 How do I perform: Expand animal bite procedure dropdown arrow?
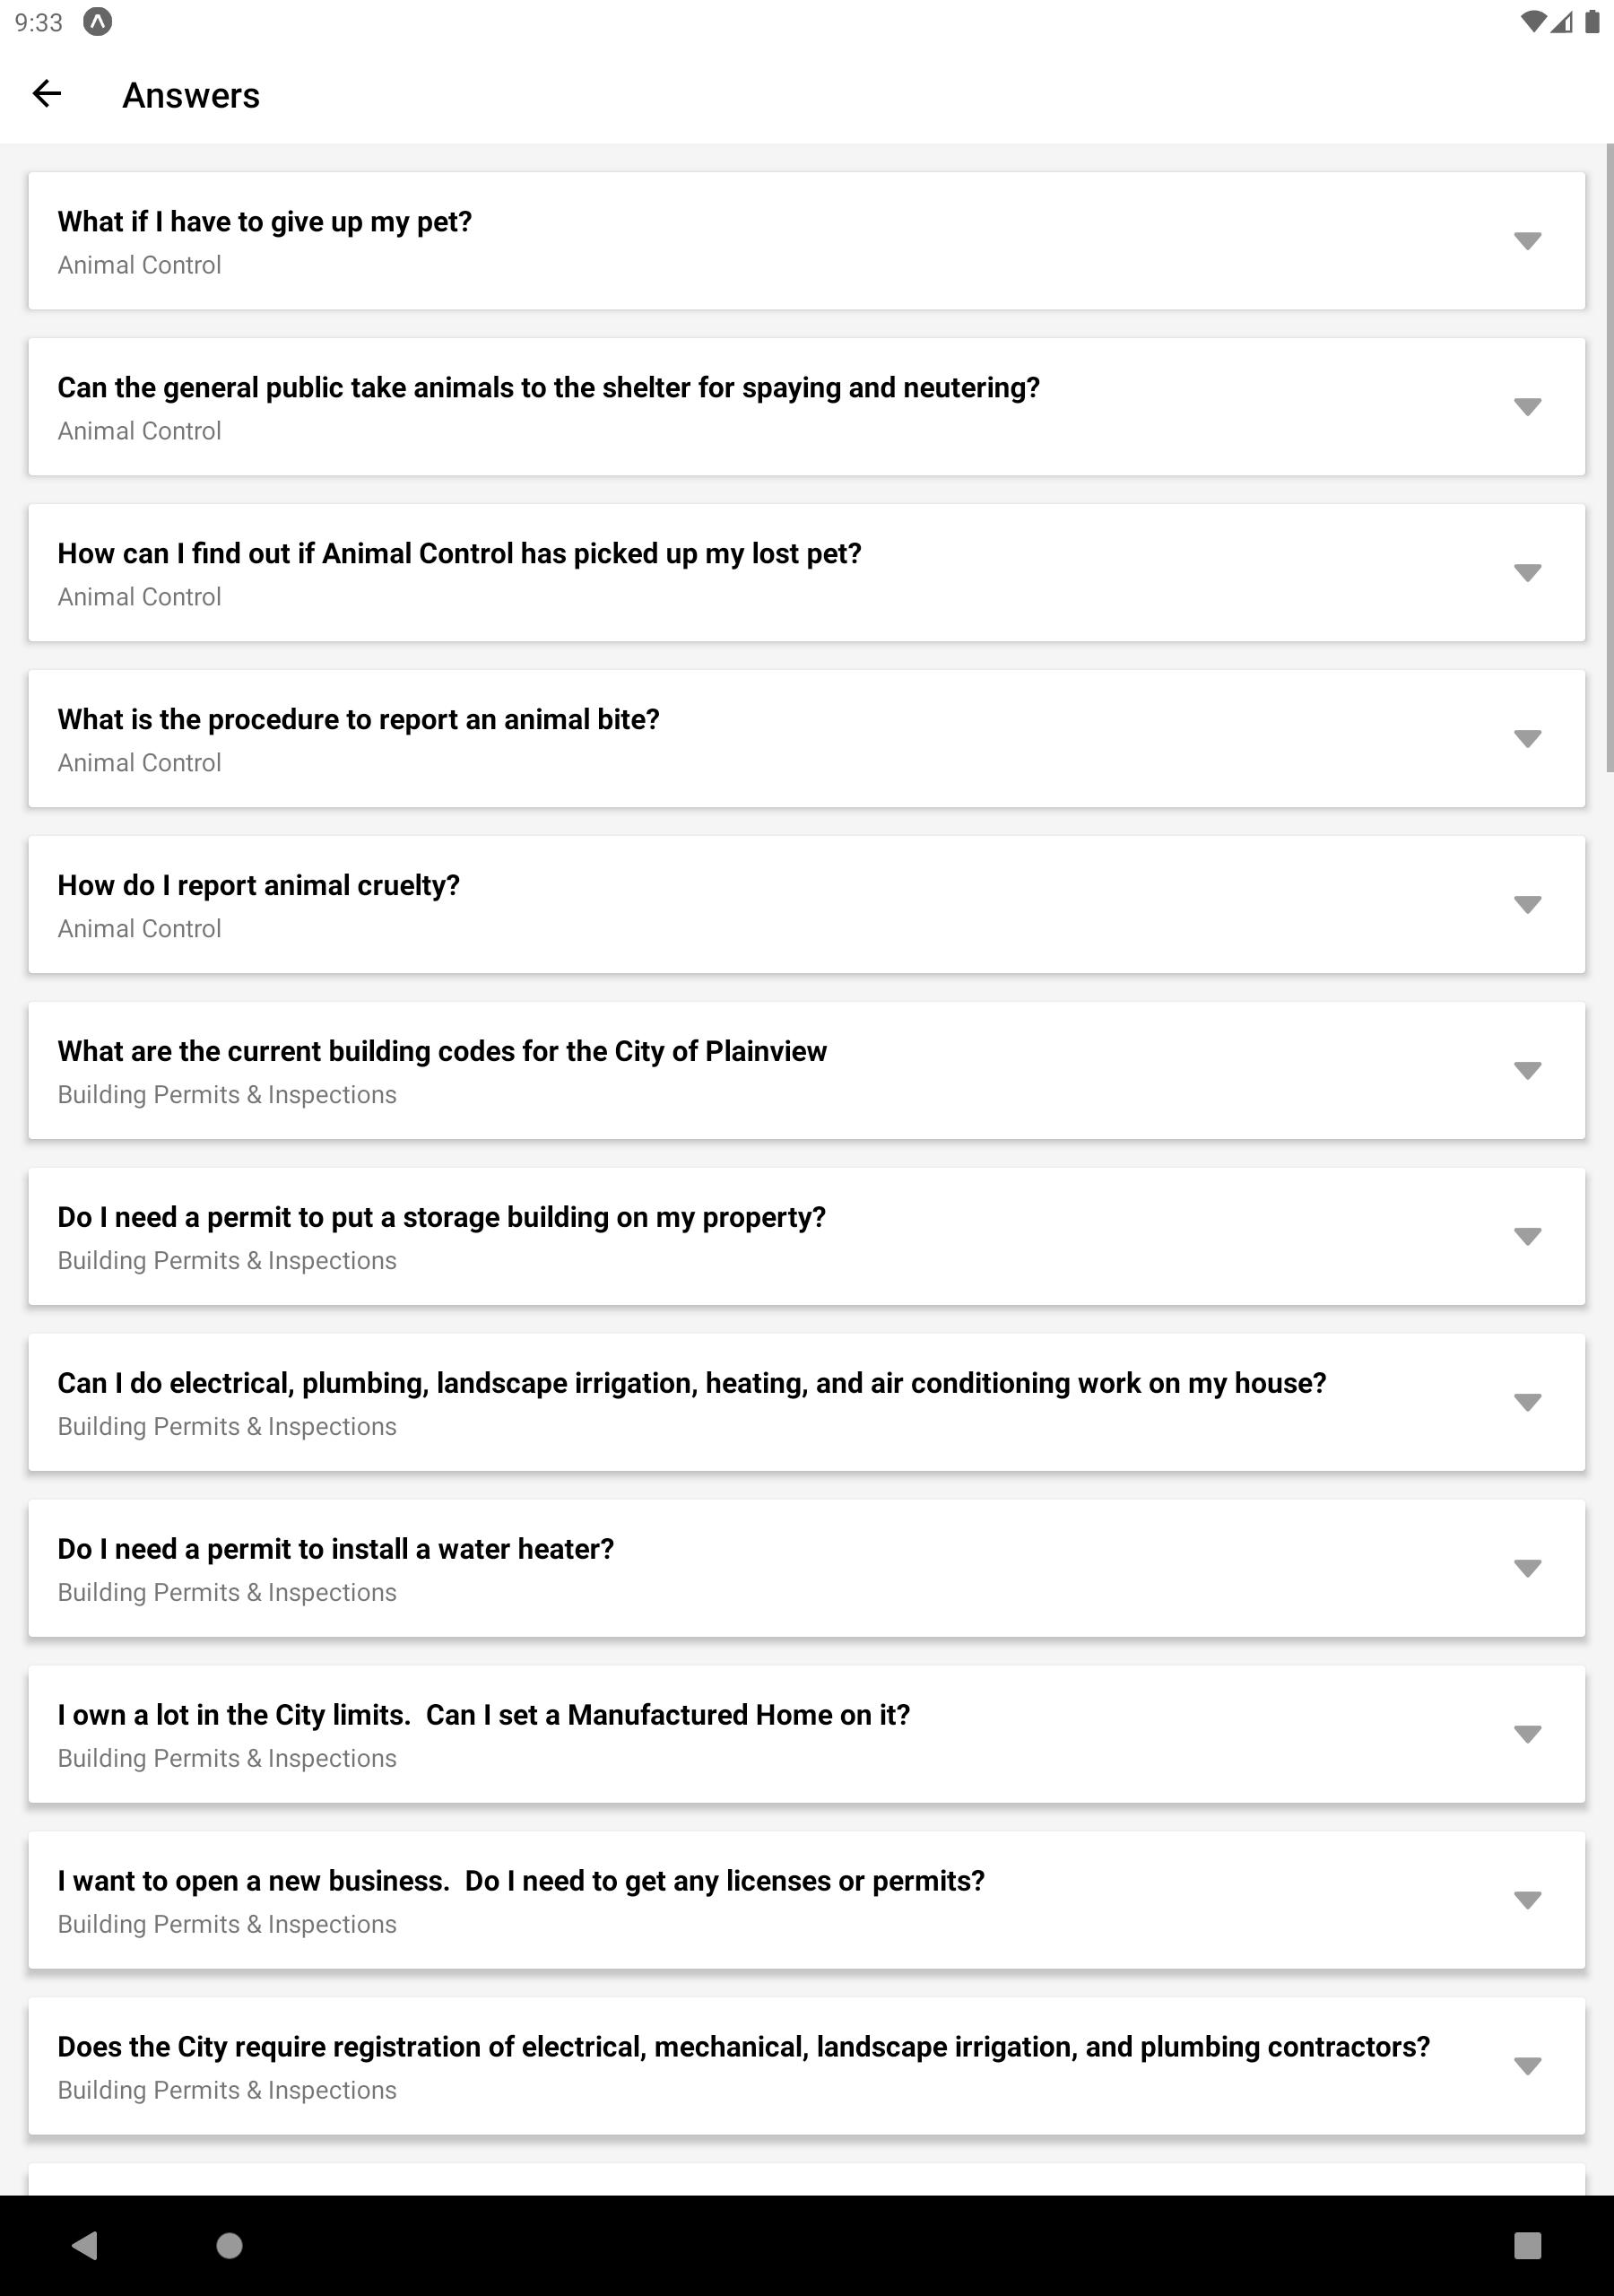[x=1527, y=739]
